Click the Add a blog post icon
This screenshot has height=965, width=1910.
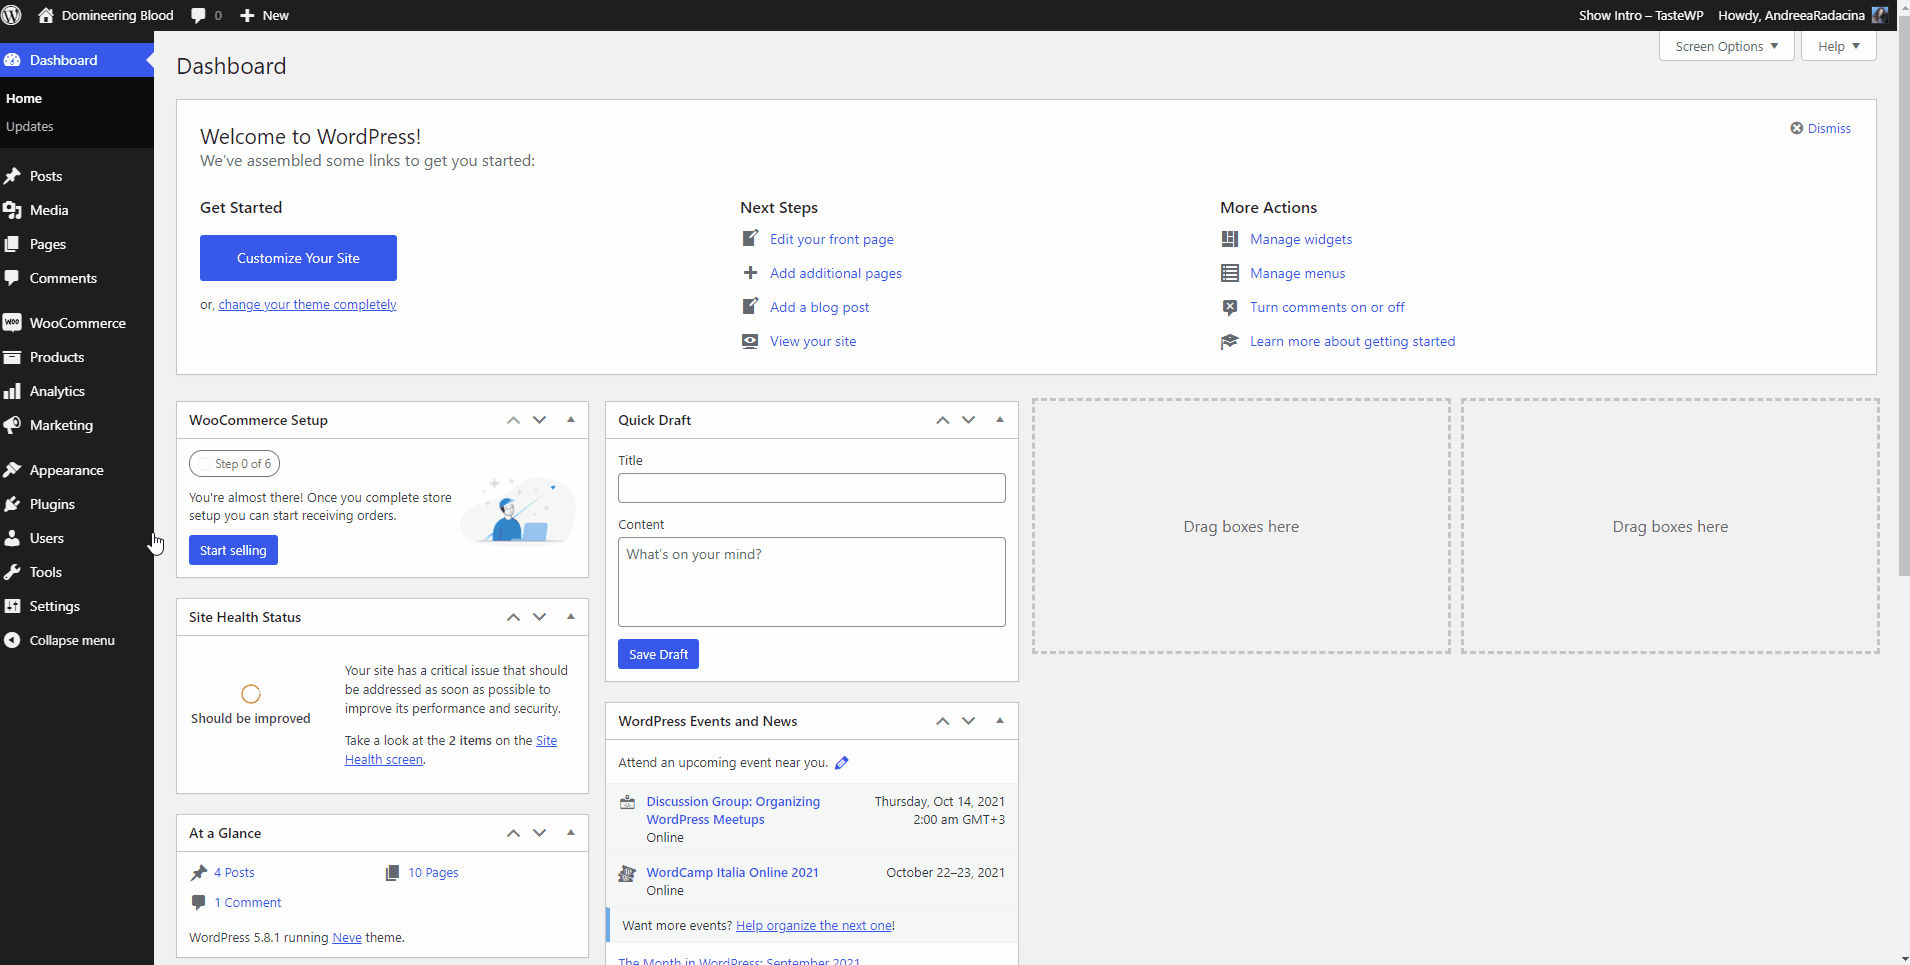[750, 306]
